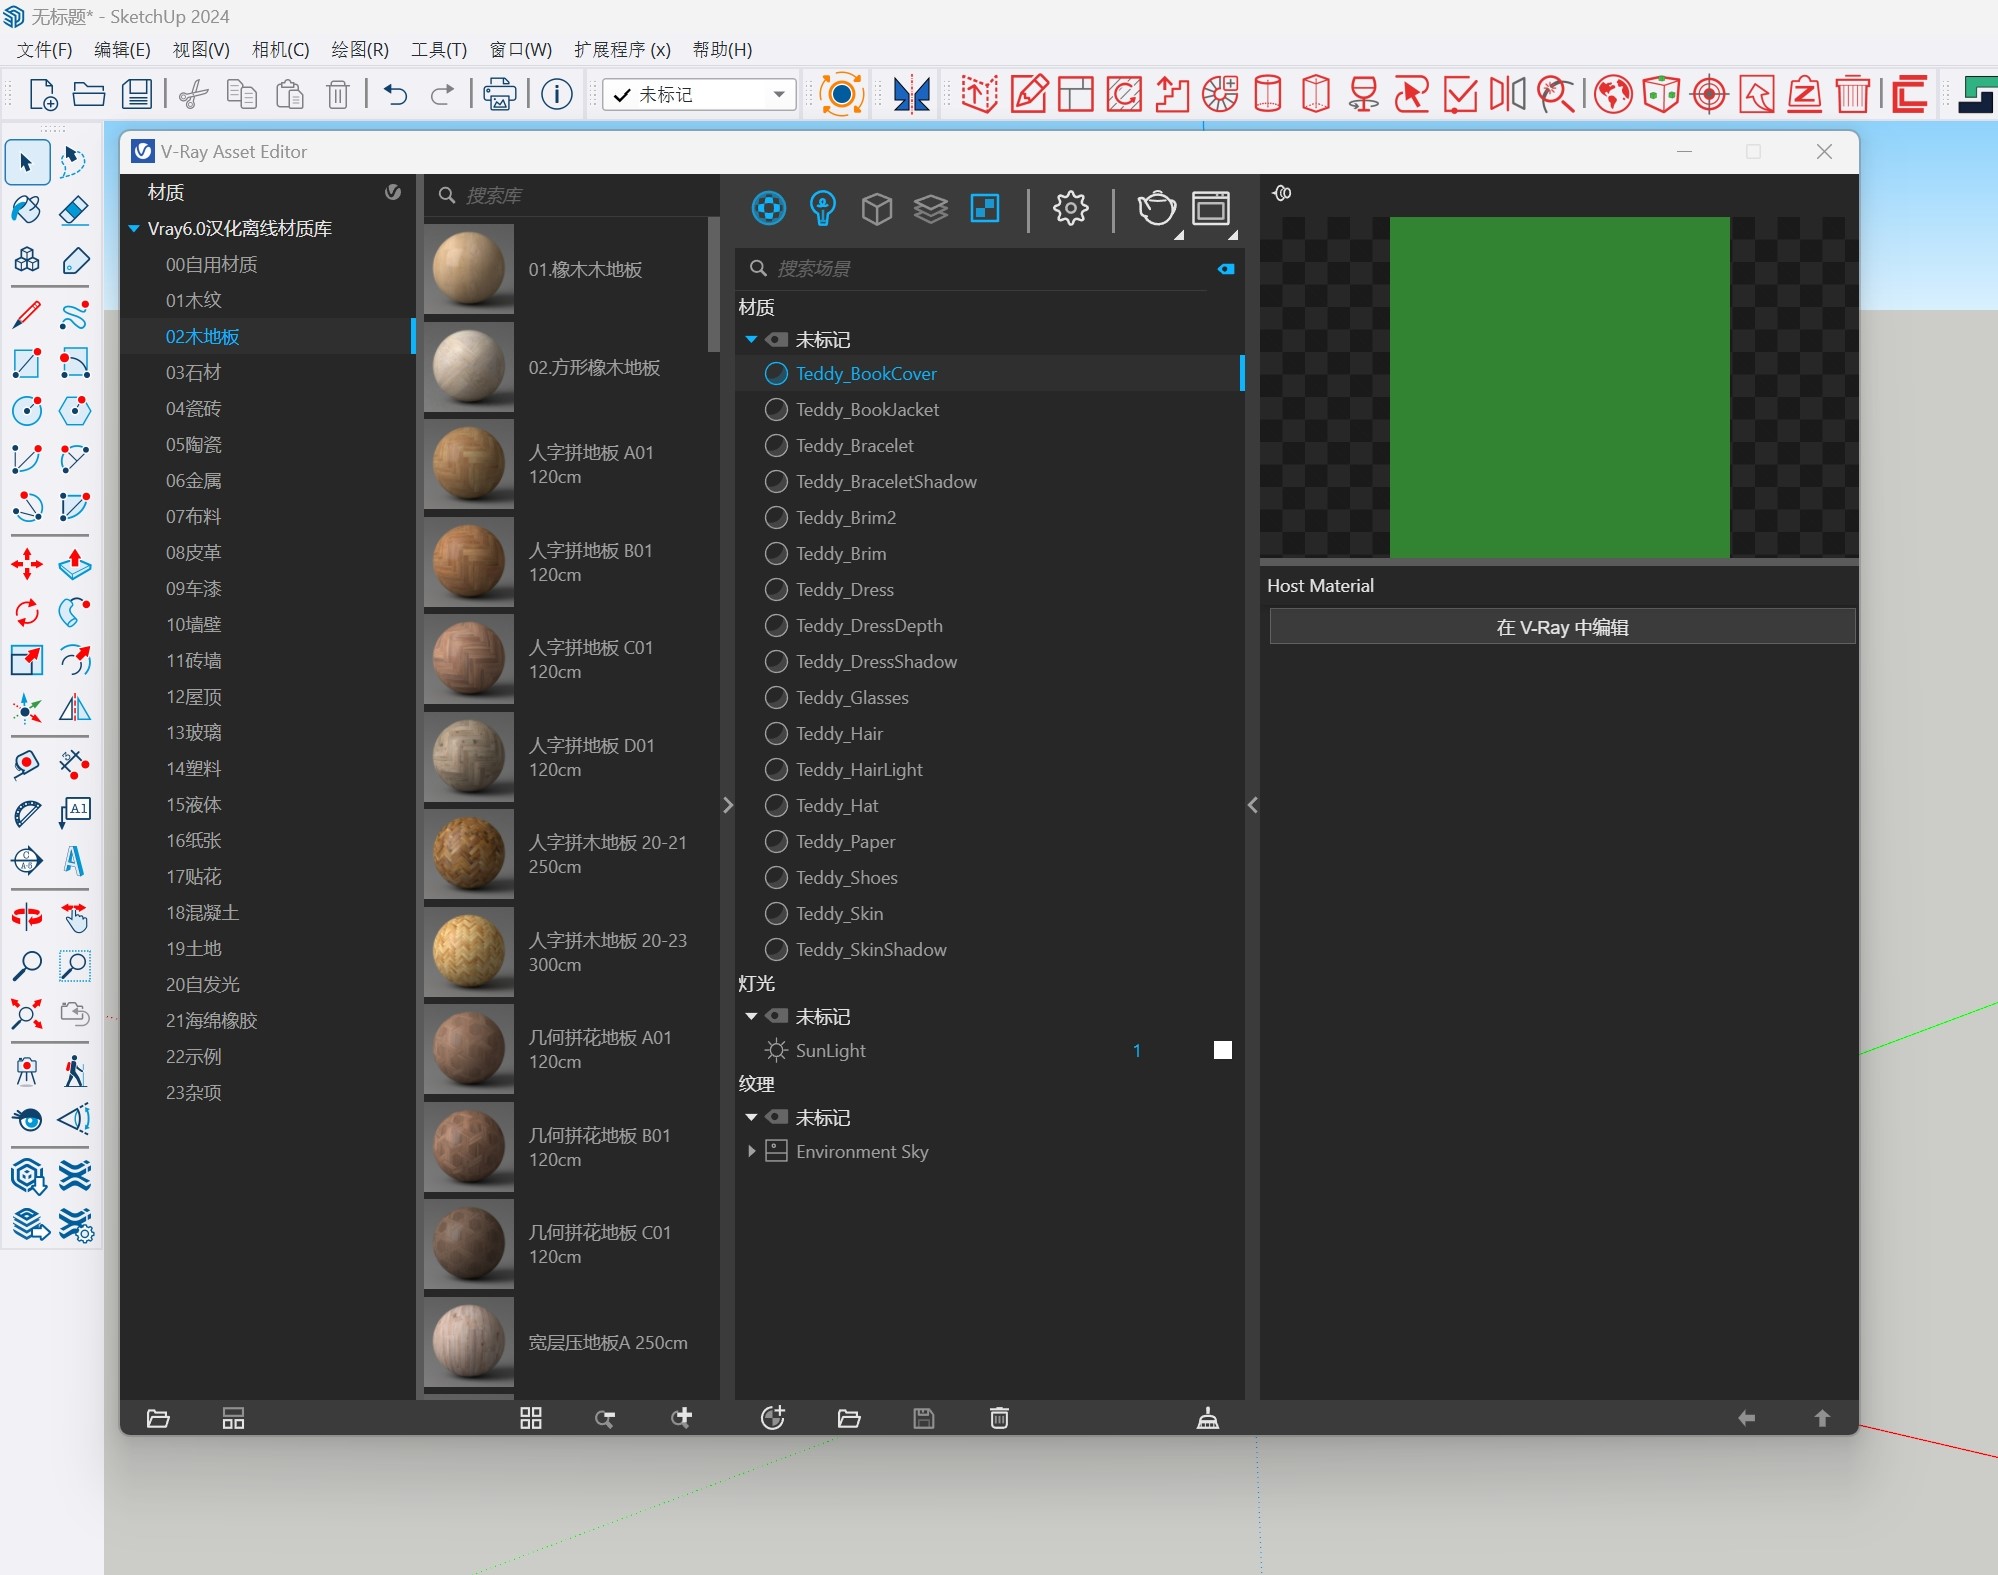Purge unused assets with the broom icon

click(1208, 1418)
